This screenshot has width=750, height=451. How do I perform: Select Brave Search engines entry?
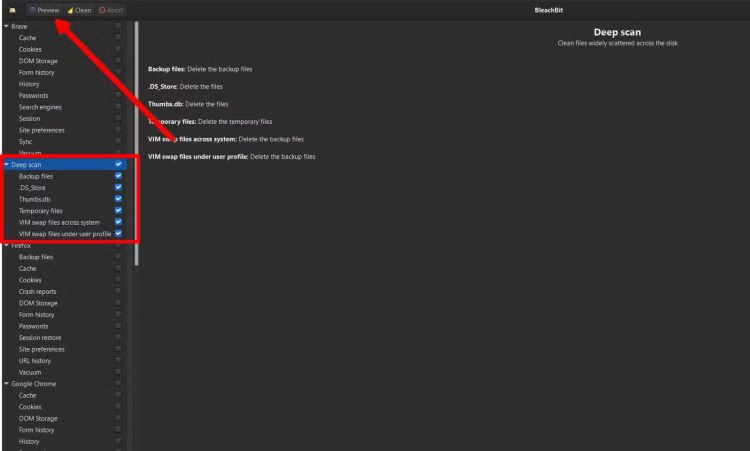coord(42,107)
